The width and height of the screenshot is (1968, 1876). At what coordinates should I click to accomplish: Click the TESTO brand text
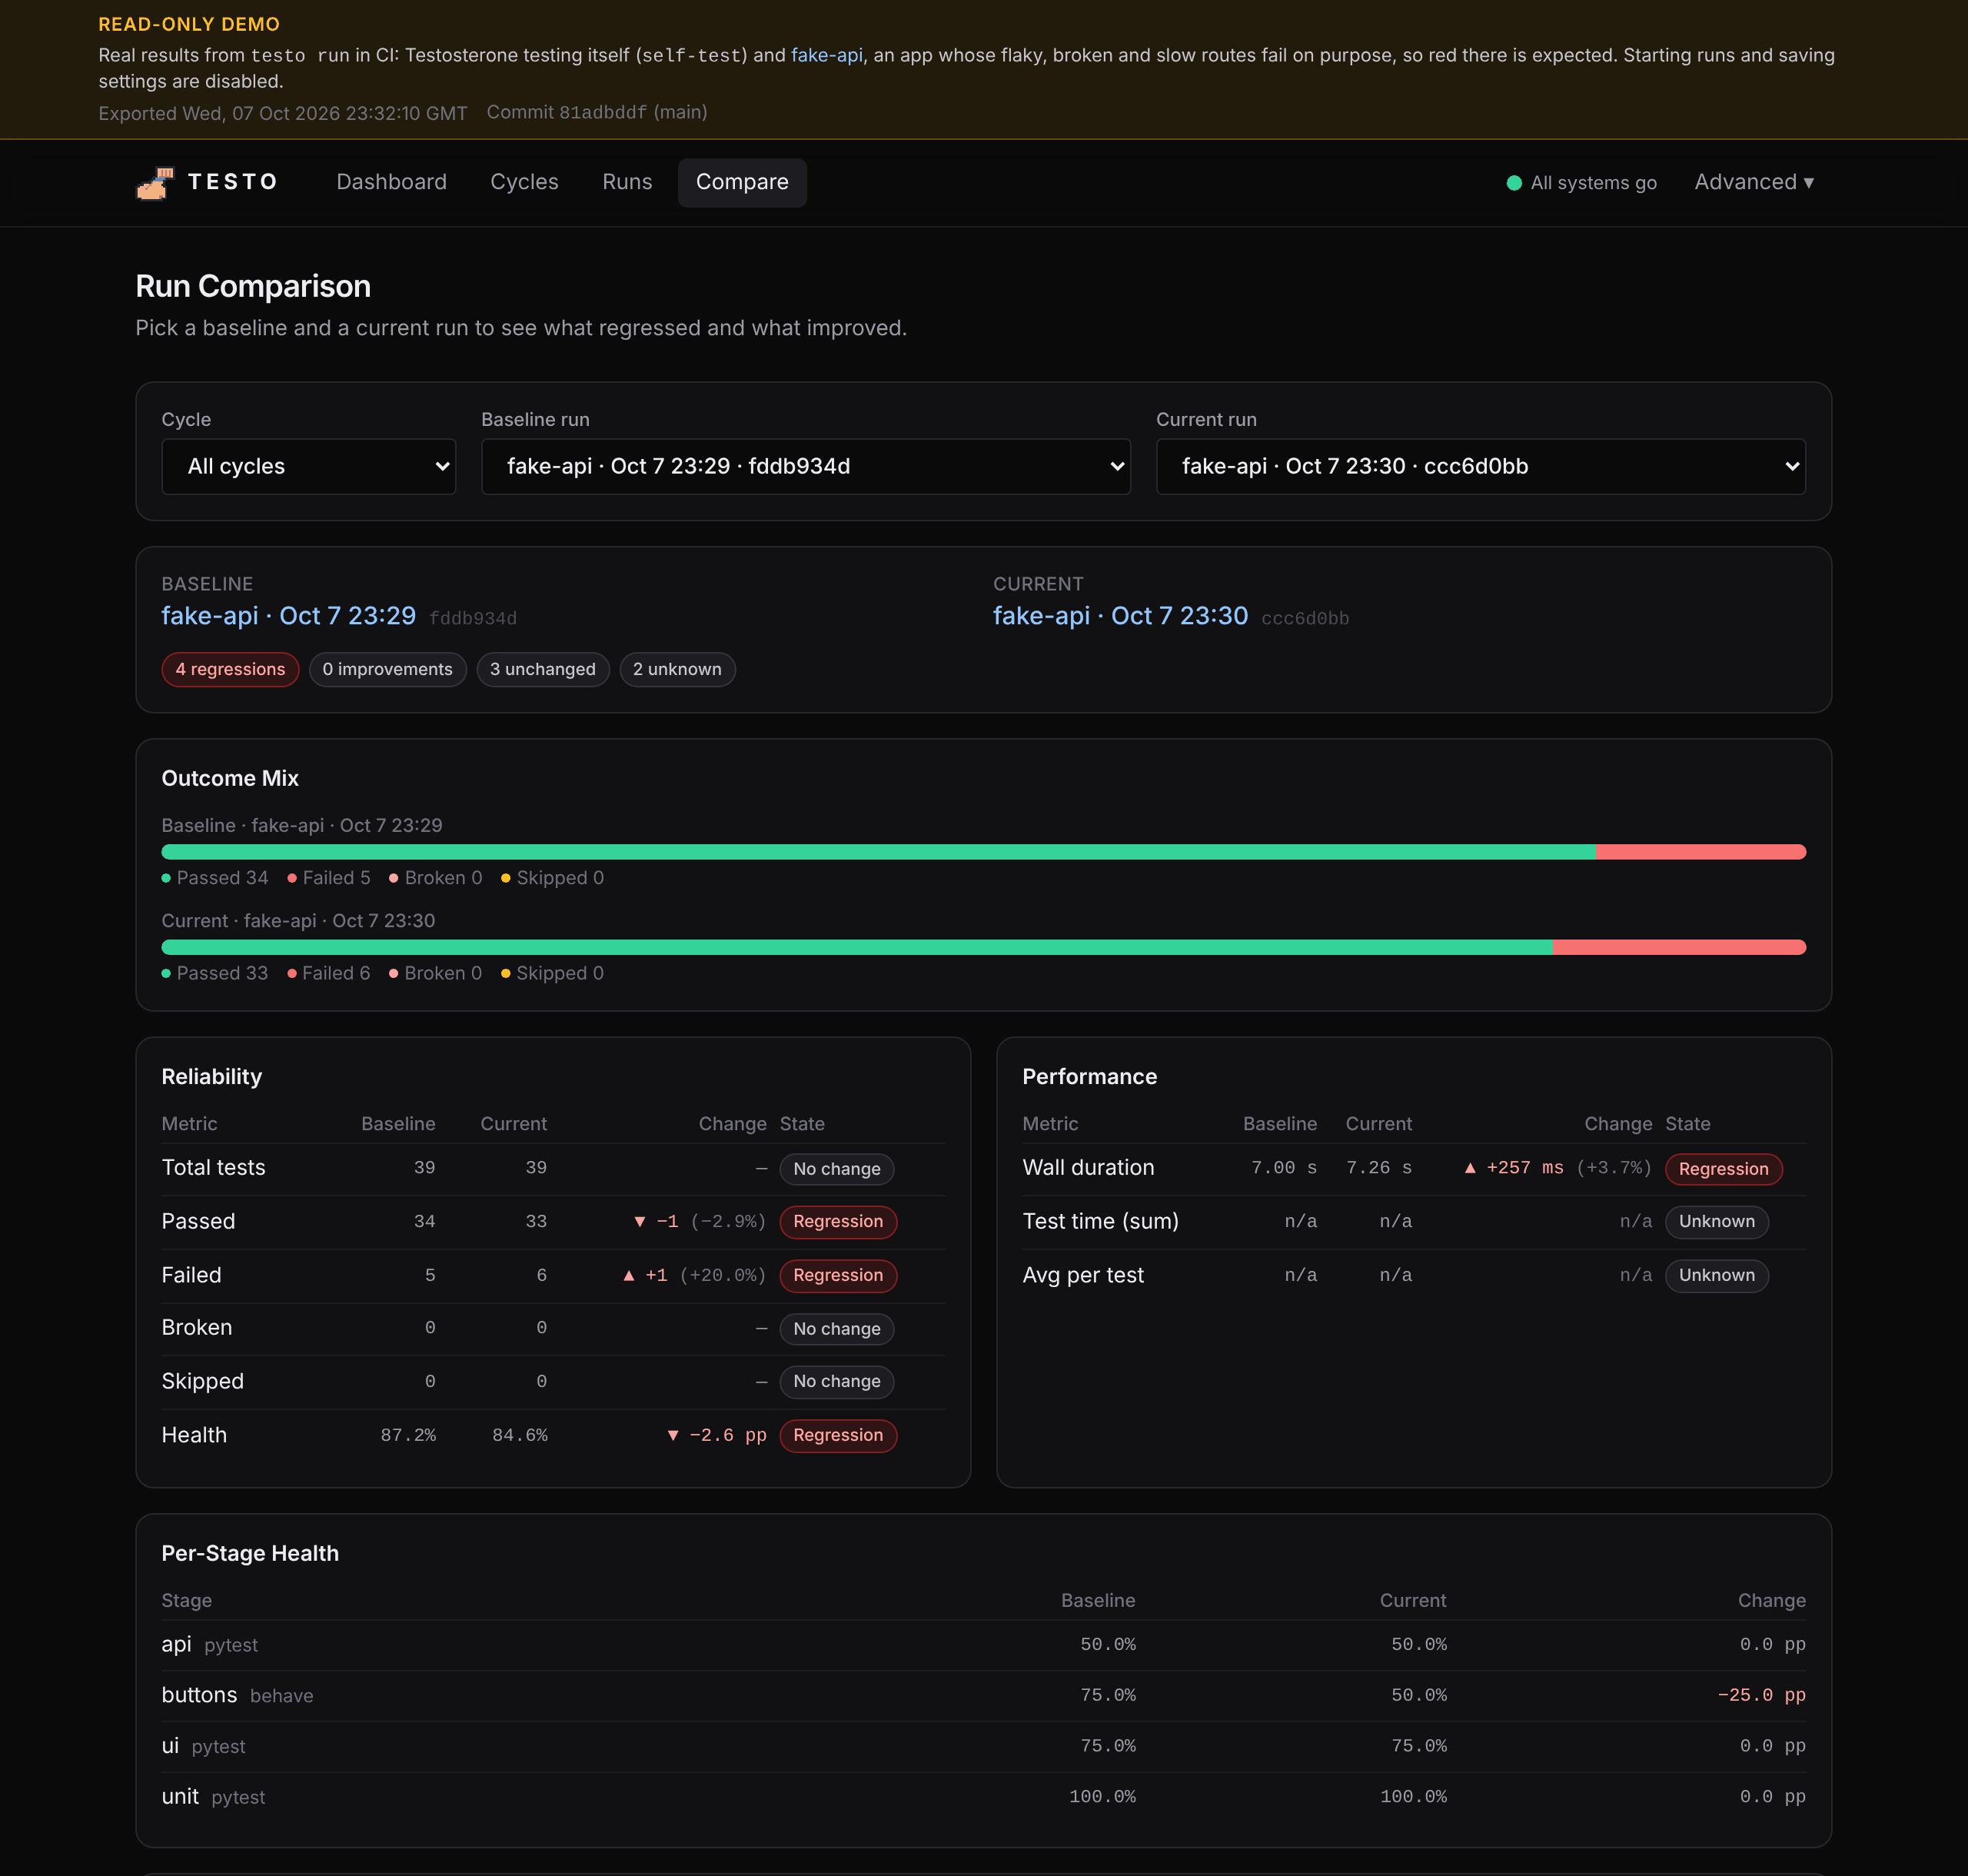pos(233,182)
